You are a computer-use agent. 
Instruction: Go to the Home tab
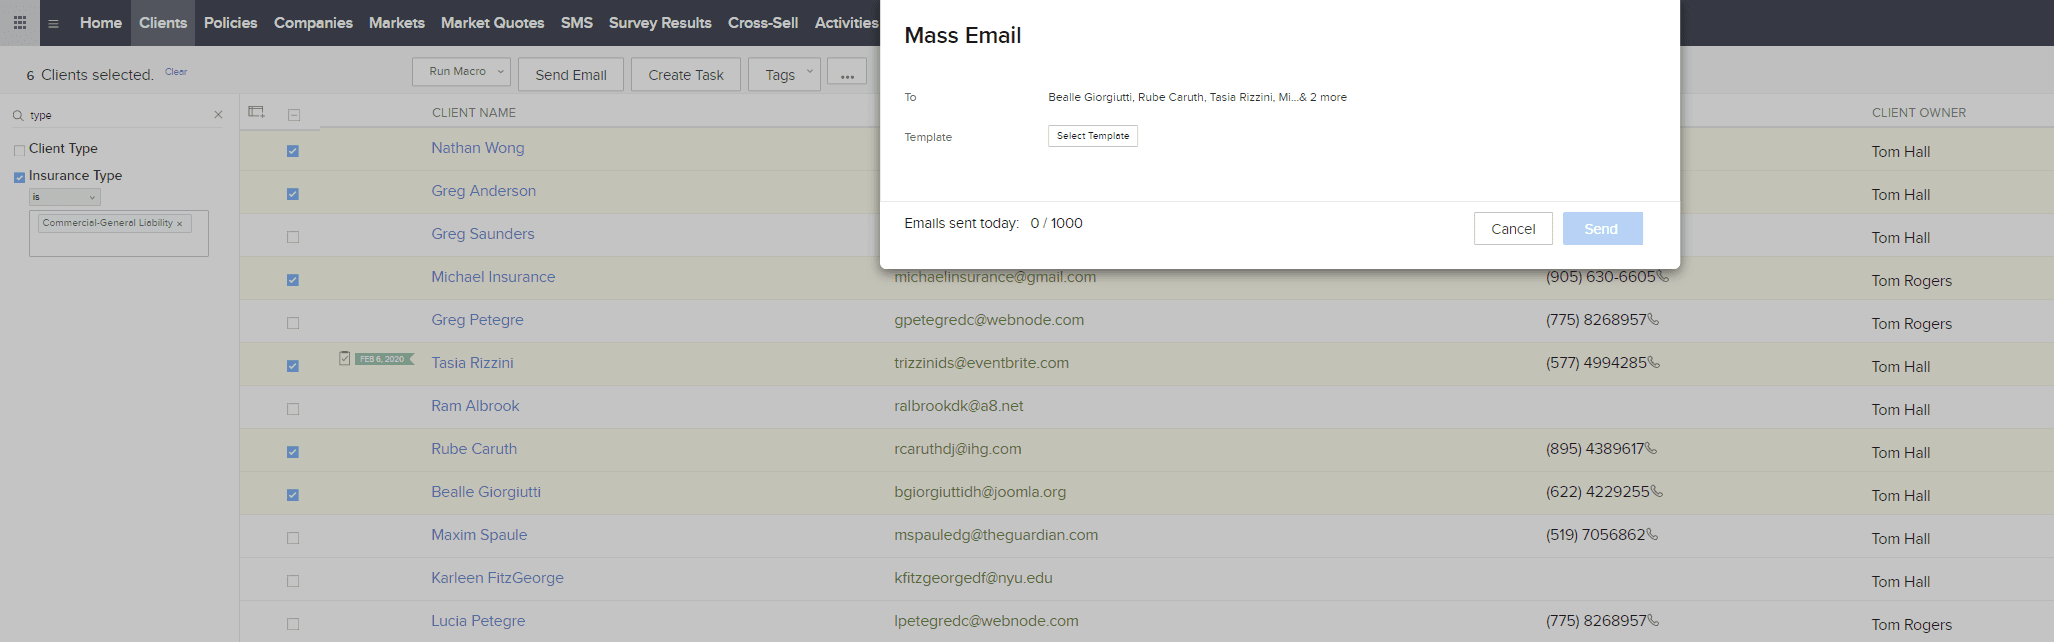[x=101, y=22]
